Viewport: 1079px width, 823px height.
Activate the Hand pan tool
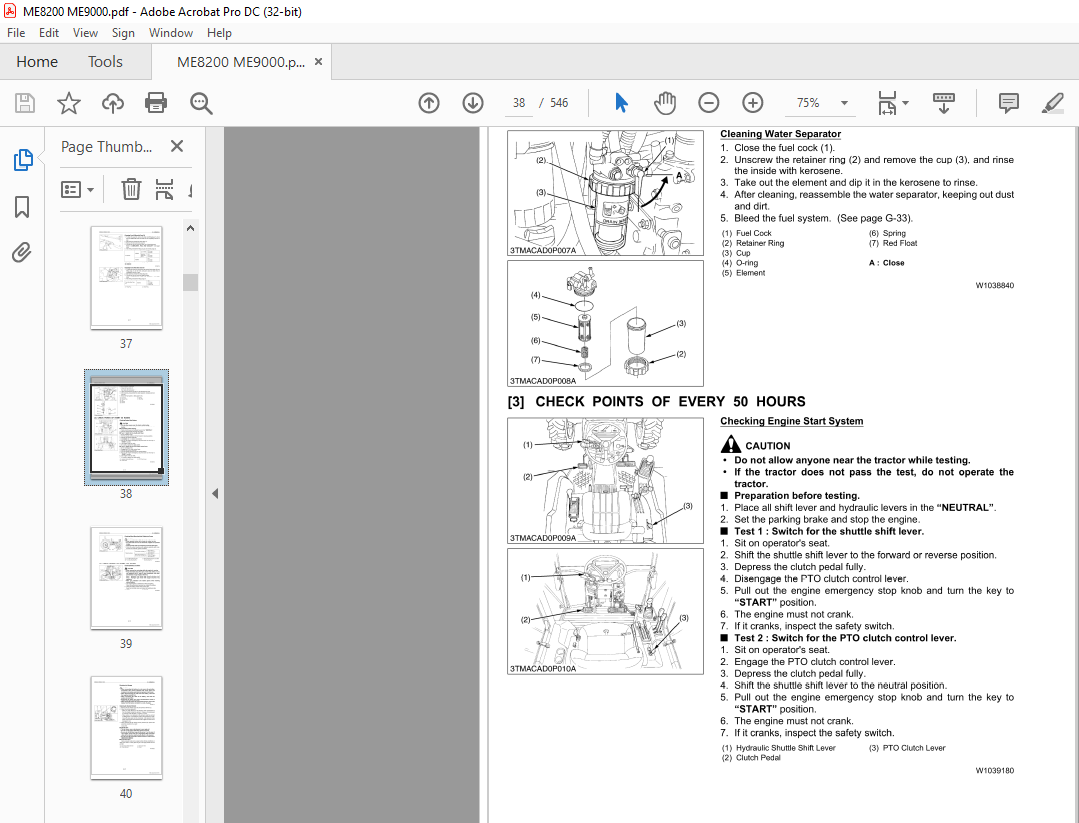665,103
